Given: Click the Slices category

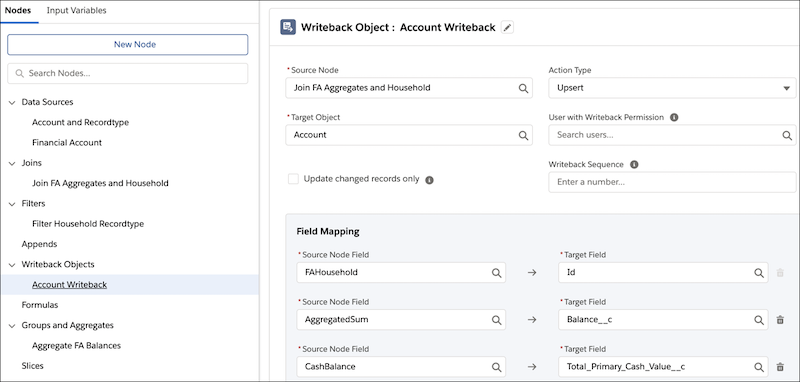Looking at the screenshot, I should (33, 366).
